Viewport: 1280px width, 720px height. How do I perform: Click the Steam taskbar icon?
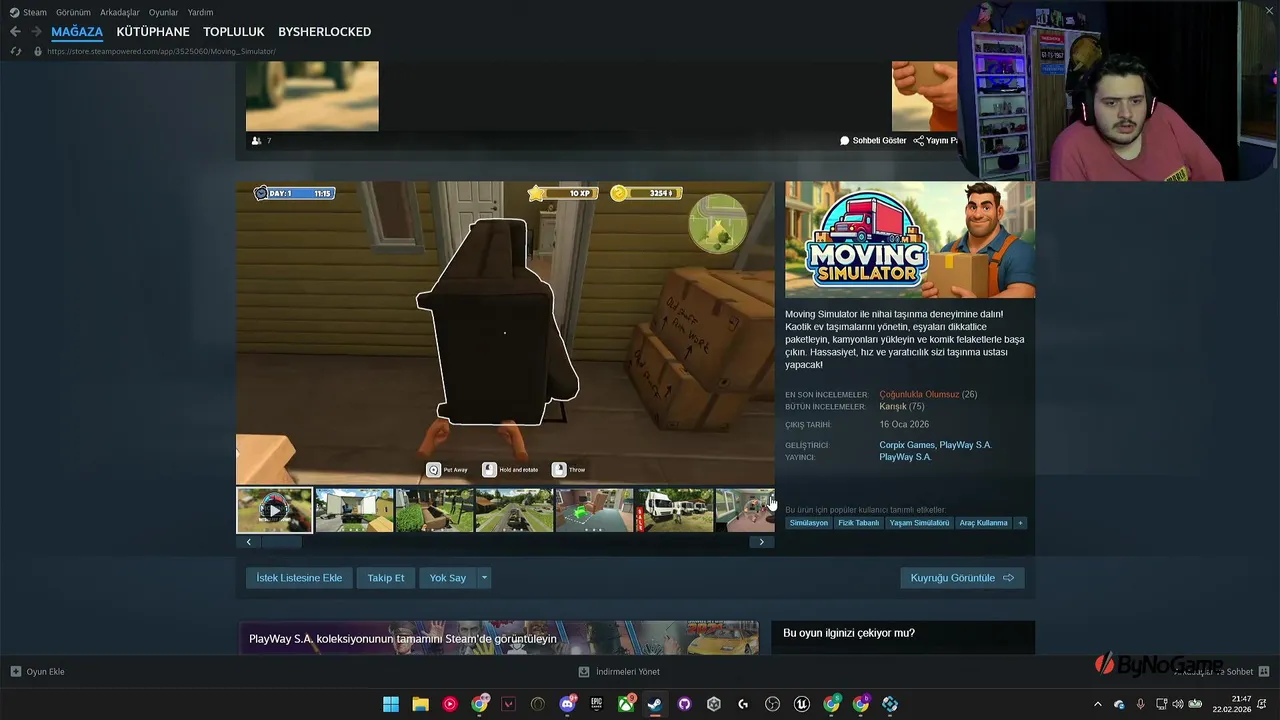tap(655, 704)
